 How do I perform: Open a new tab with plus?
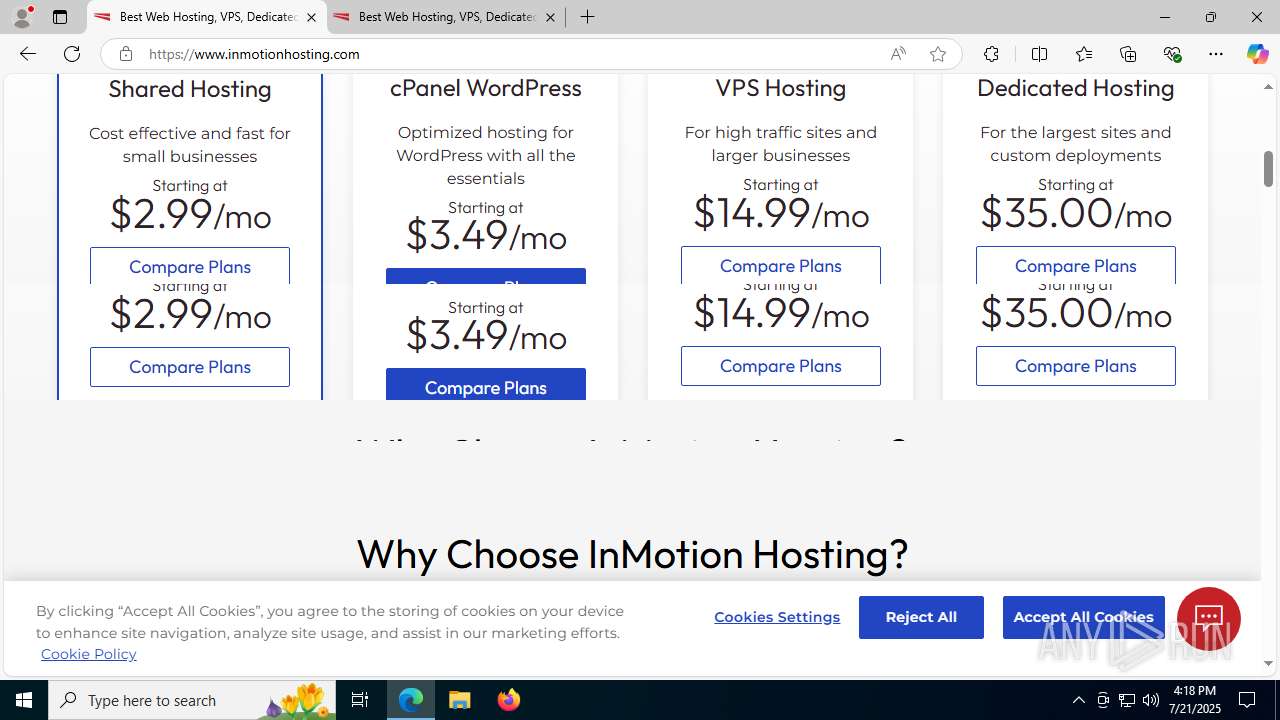(x=588, y=17)
